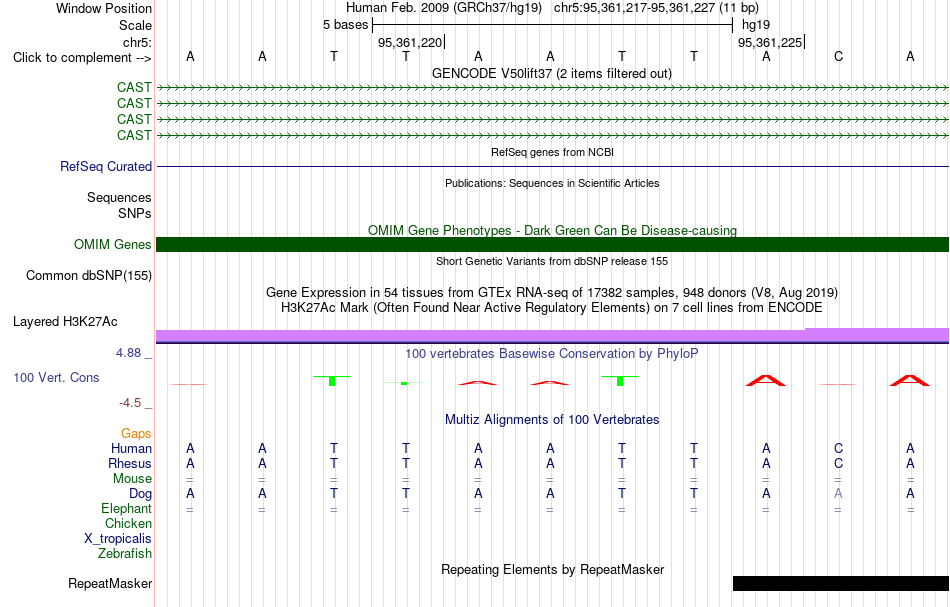950x607 pixels.
Task: Click the black RepeatMasker element bar
Action: point(841,583)
